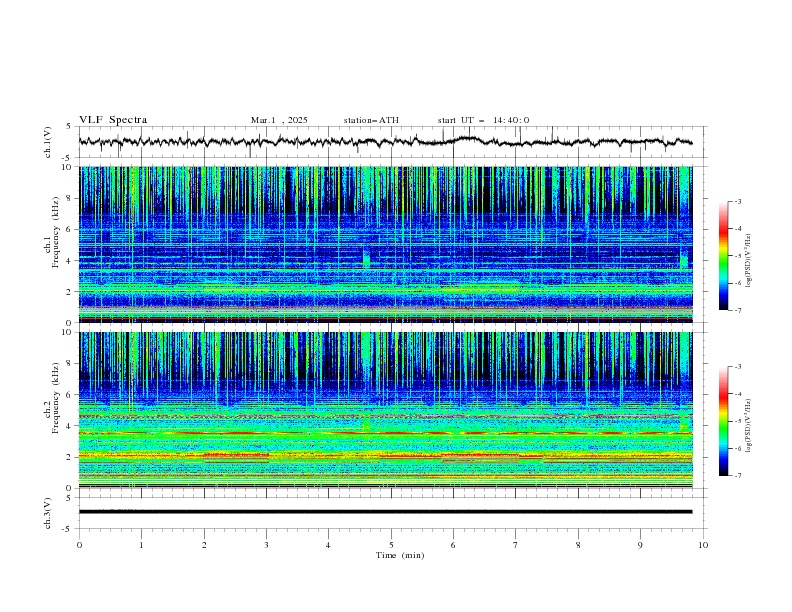This screenshot has height=612, width=792.
Task: Click the time axis tick label '1'
Action: point(141,545)
